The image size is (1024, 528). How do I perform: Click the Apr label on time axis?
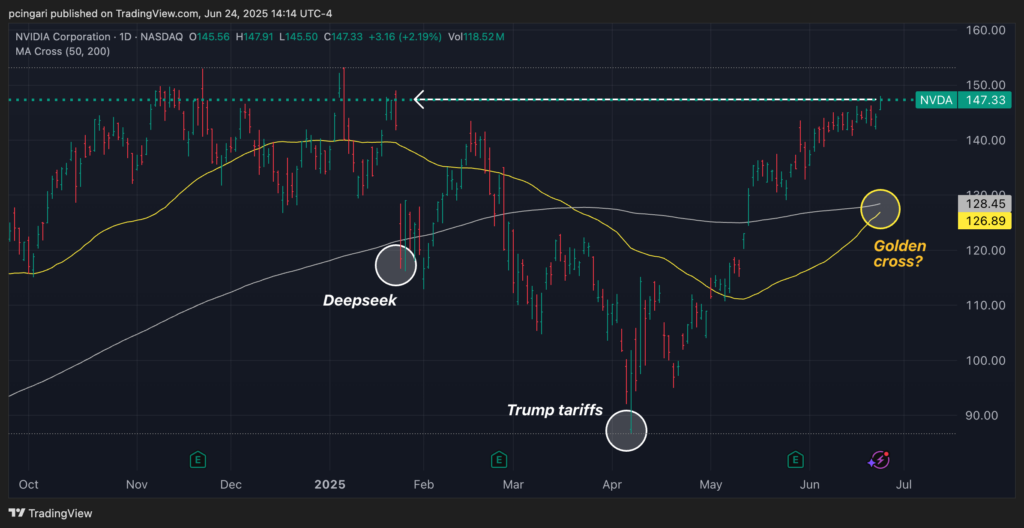coord(612,485)
